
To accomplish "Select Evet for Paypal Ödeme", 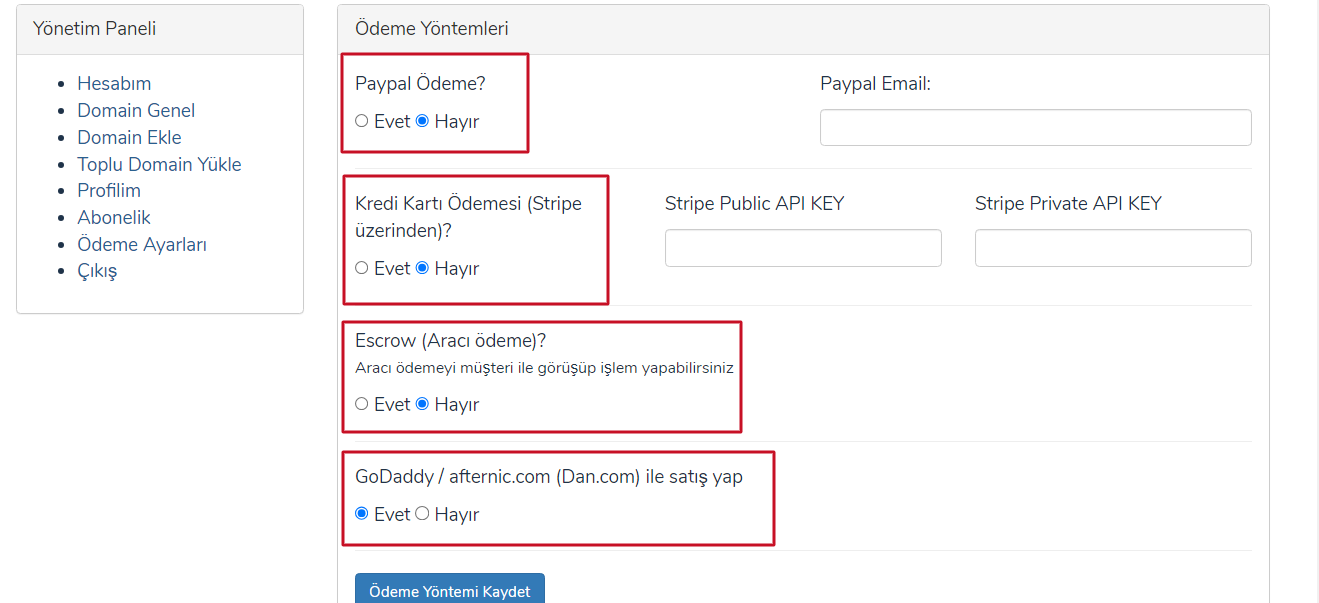I will tap(362, 121).
